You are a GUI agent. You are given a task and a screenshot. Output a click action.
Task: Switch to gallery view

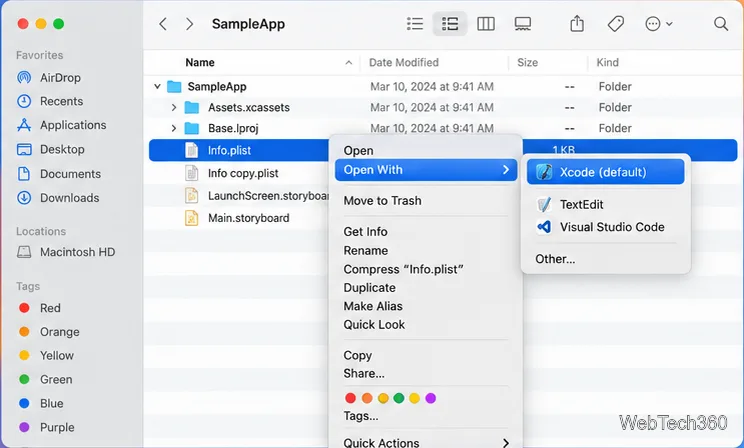pyautogui.click(x=522, y=24)
